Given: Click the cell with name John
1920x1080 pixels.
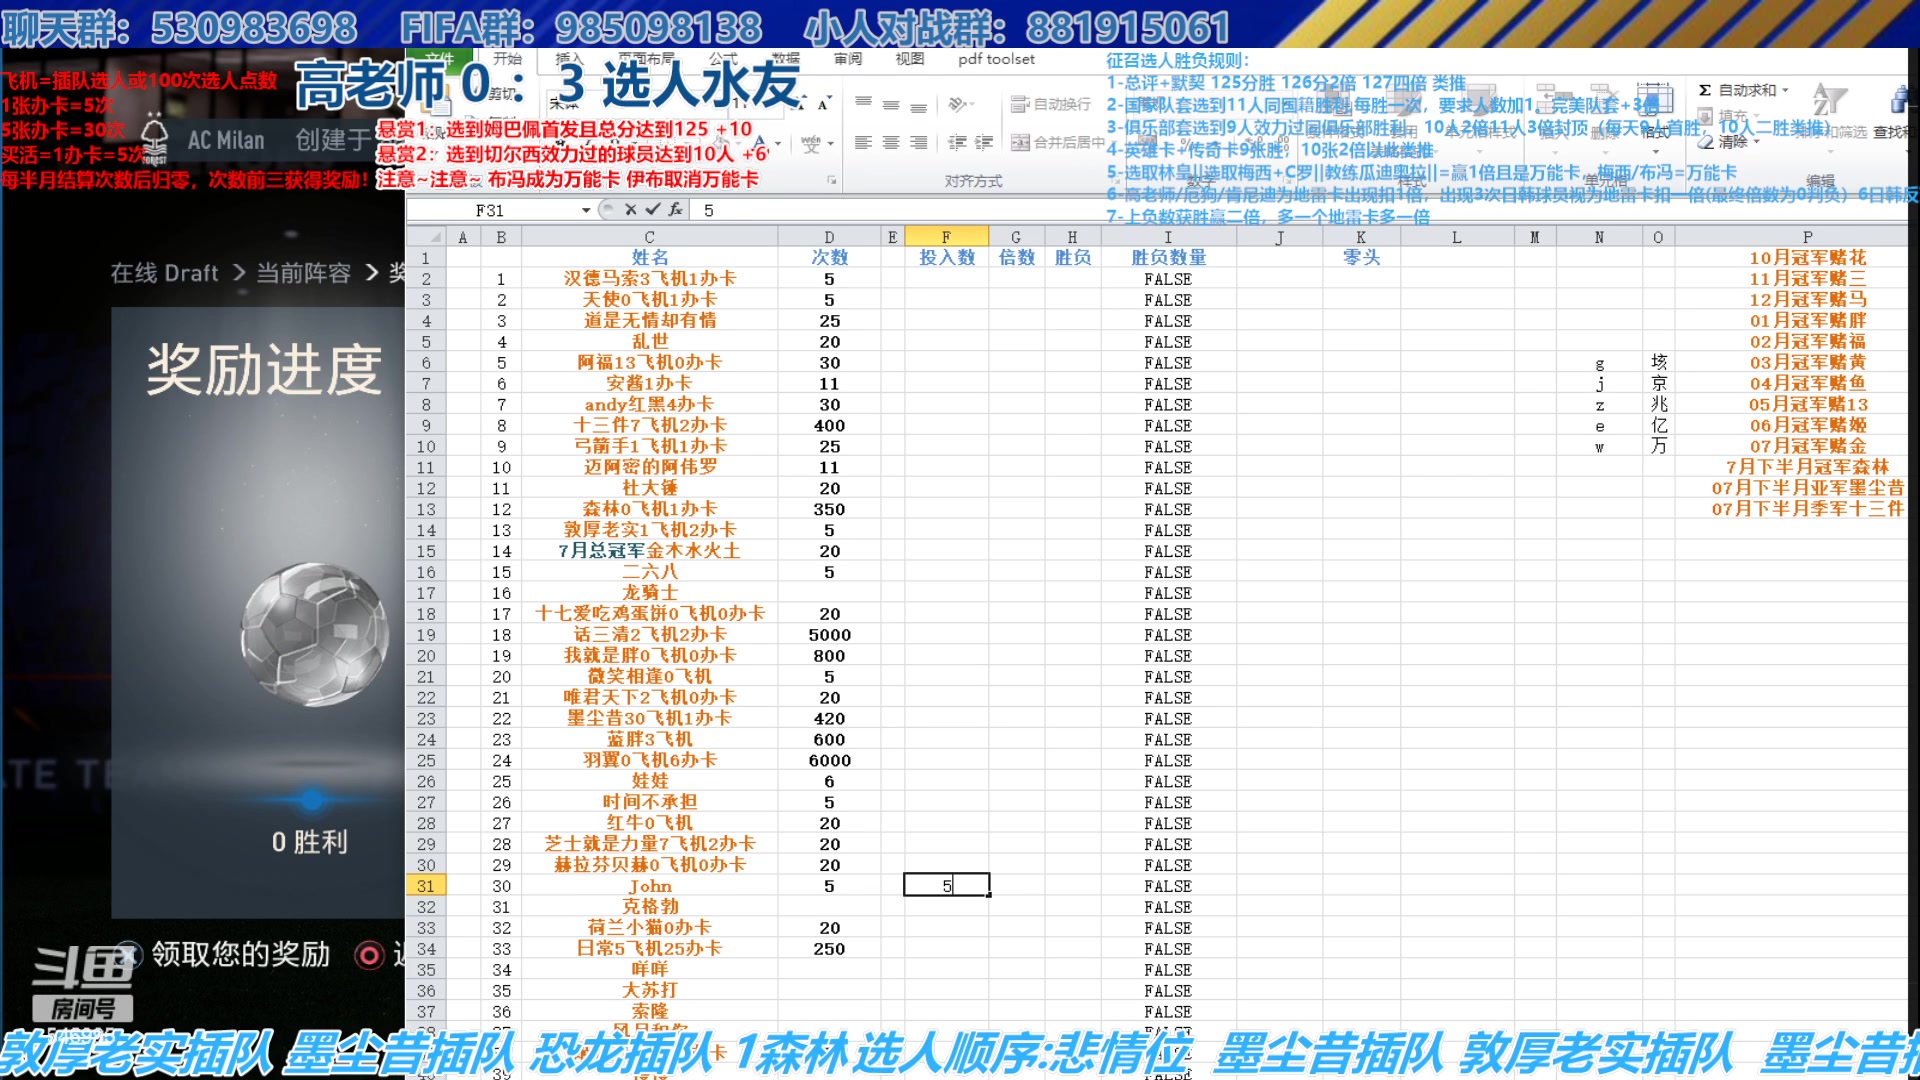Looking at the screenshot, I should (x=650, y=886).
